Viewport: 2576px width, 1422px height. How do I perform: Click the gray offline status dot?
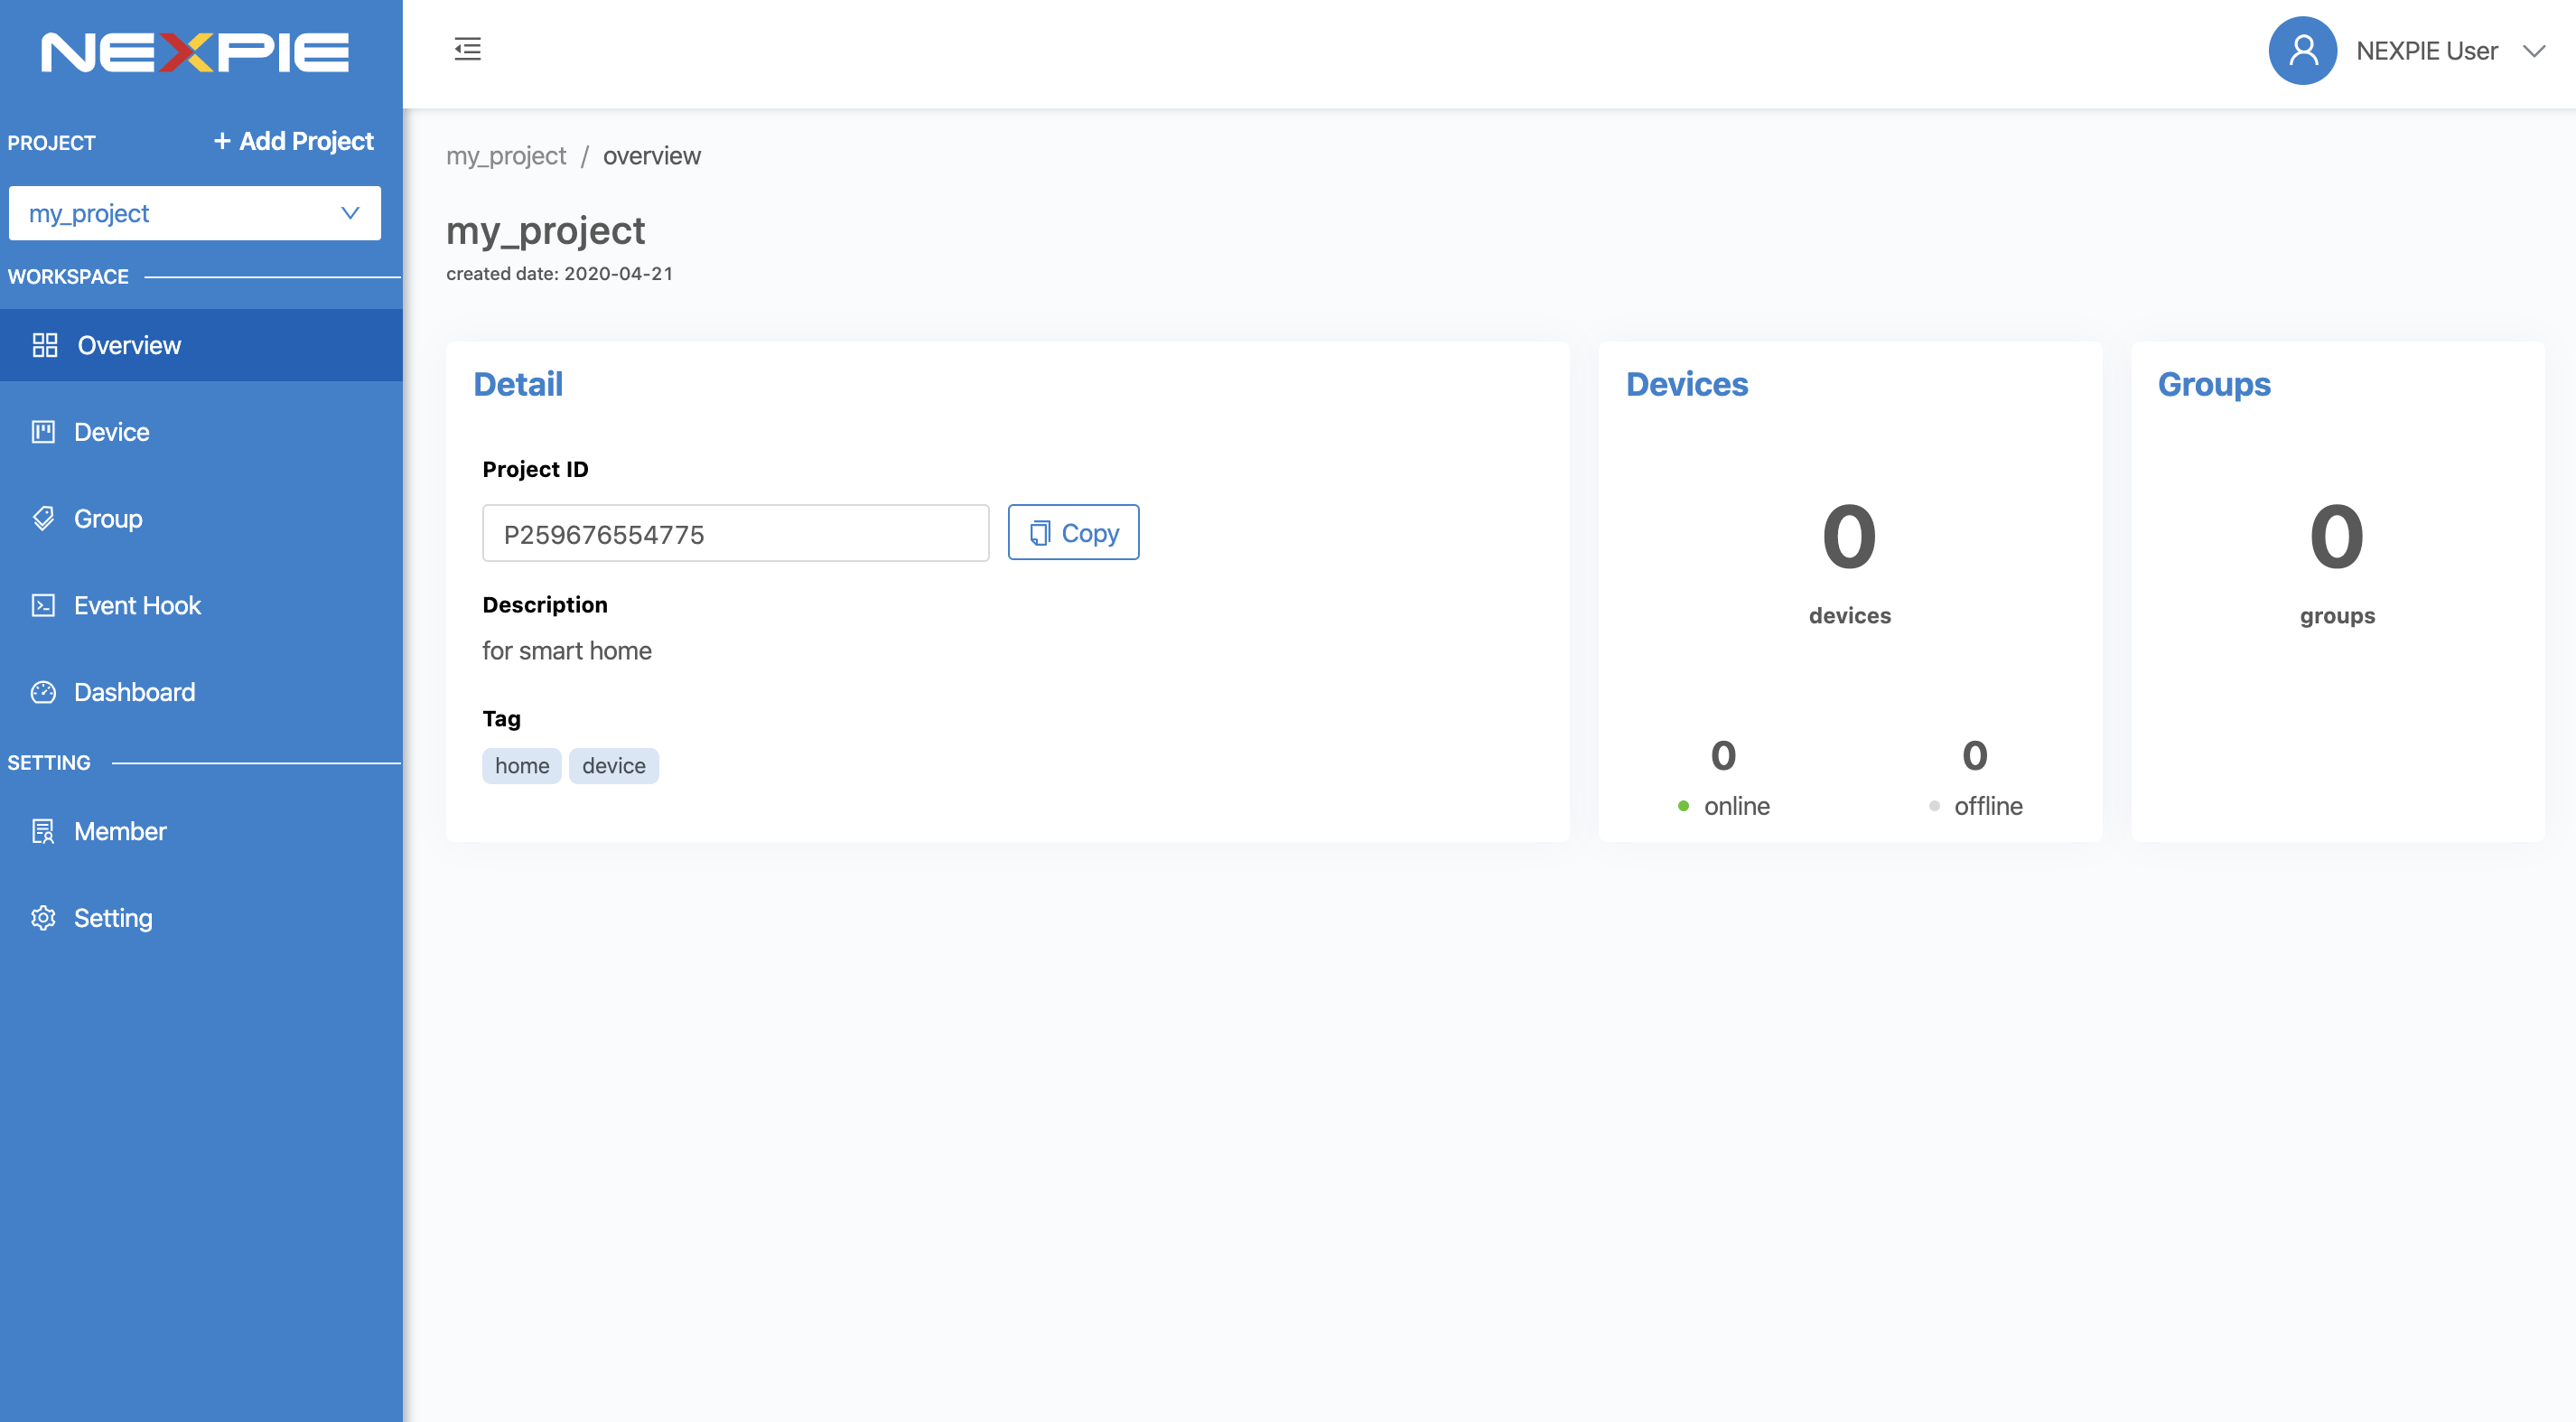click(x=1934, y=806)
